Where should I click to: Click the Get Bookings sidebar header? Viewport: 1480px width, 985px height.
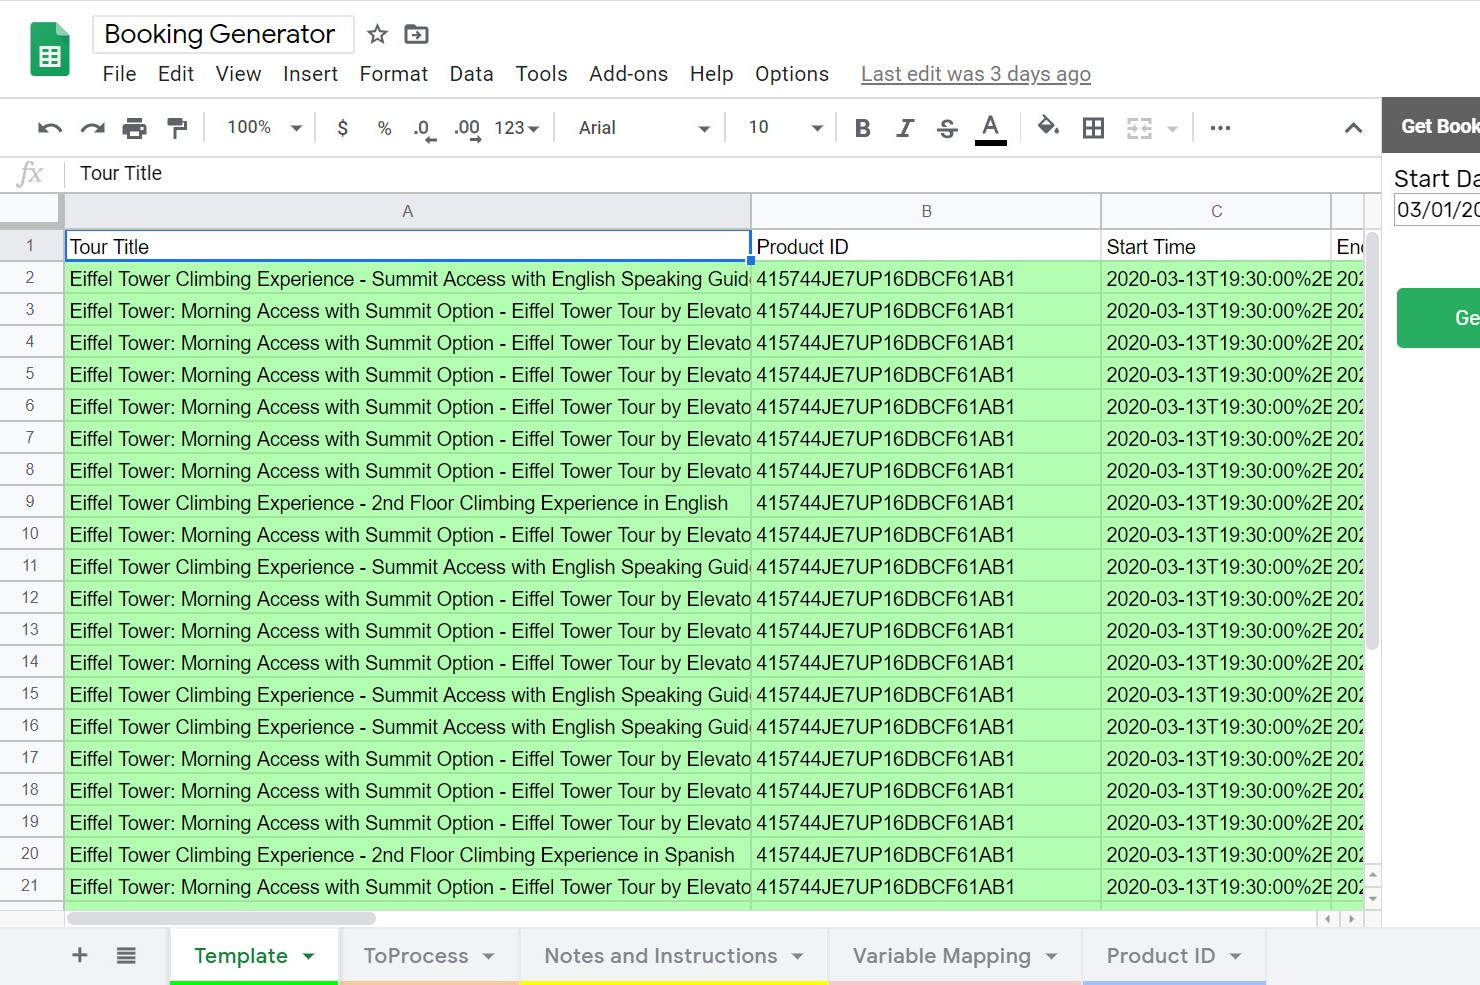[x=1431, y=126]
